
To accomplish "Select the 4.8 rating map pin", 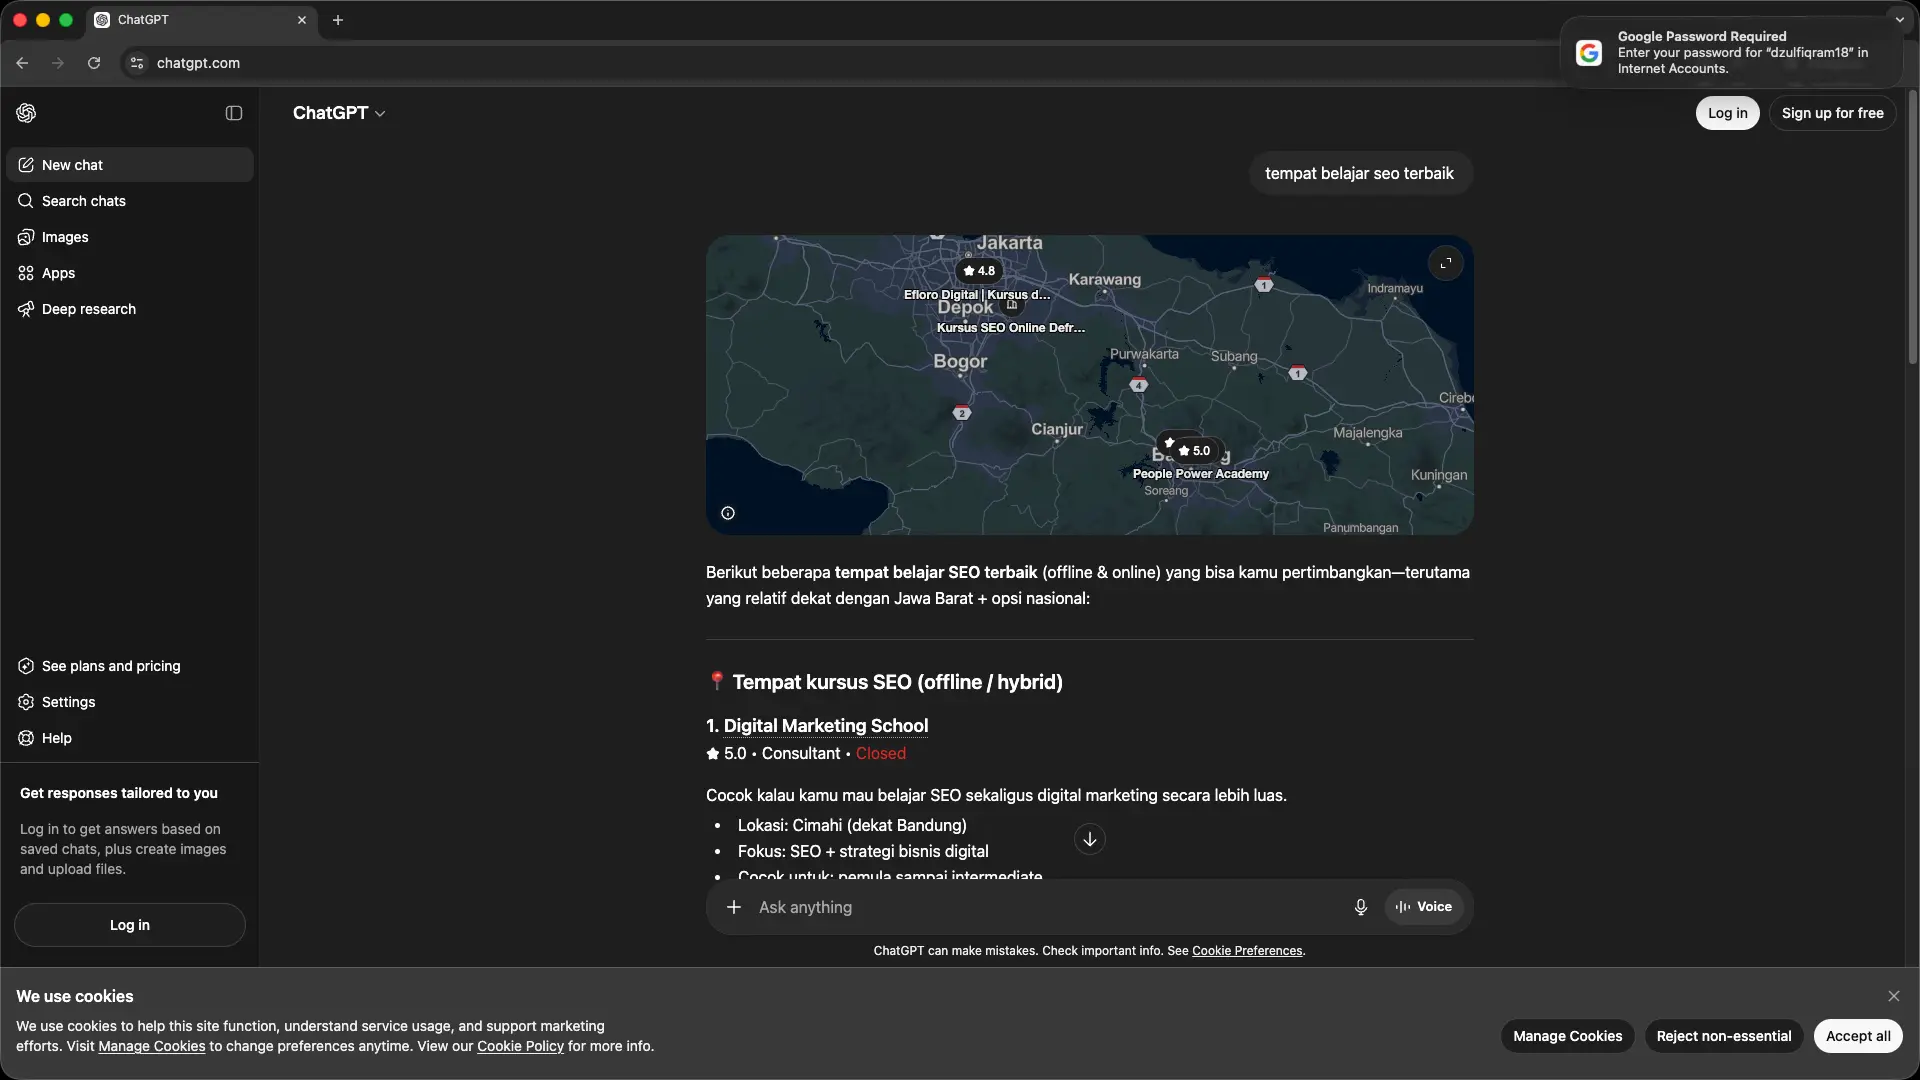I will pyautogui.click(x=979, y=271).
